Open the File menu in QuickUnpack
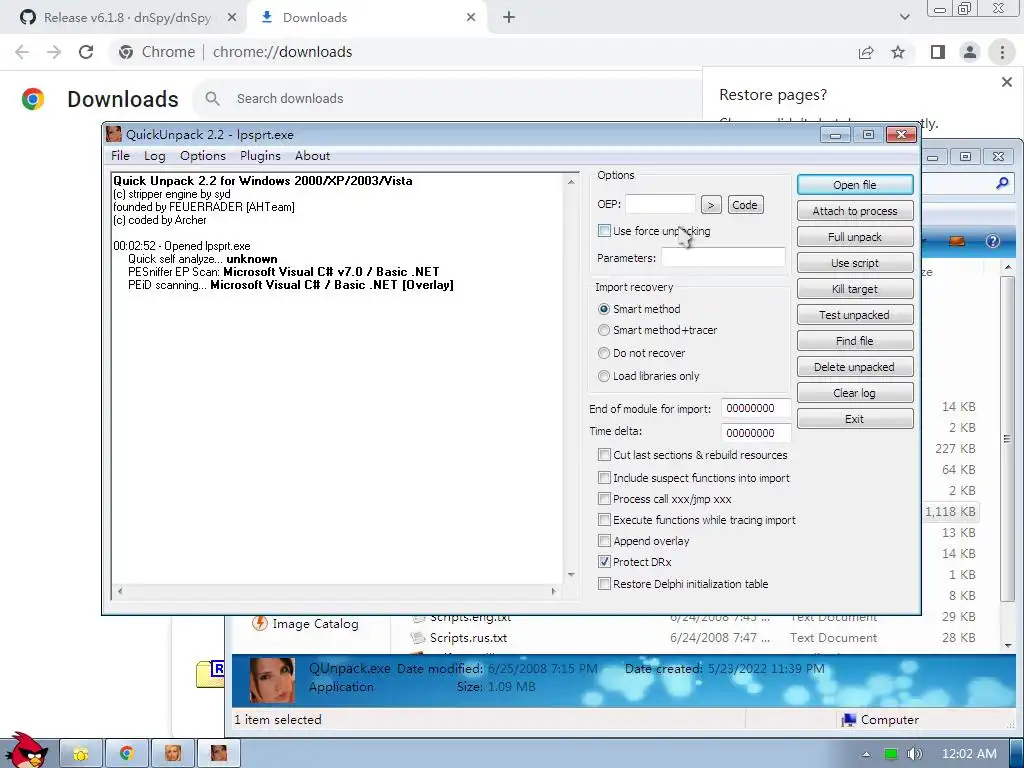This screenshot has width=1024, height=768. point(120,156)
